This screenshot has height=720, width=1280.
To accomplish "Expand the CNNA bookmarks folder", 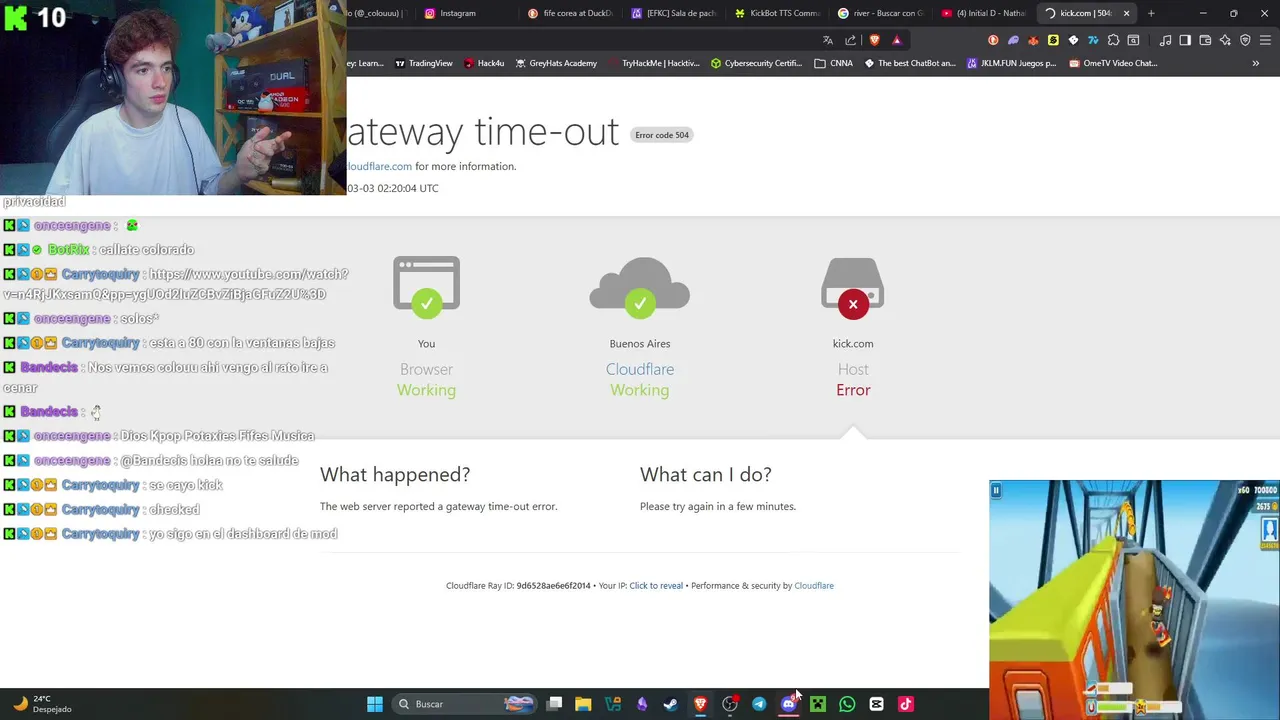I will coord(834,63).
